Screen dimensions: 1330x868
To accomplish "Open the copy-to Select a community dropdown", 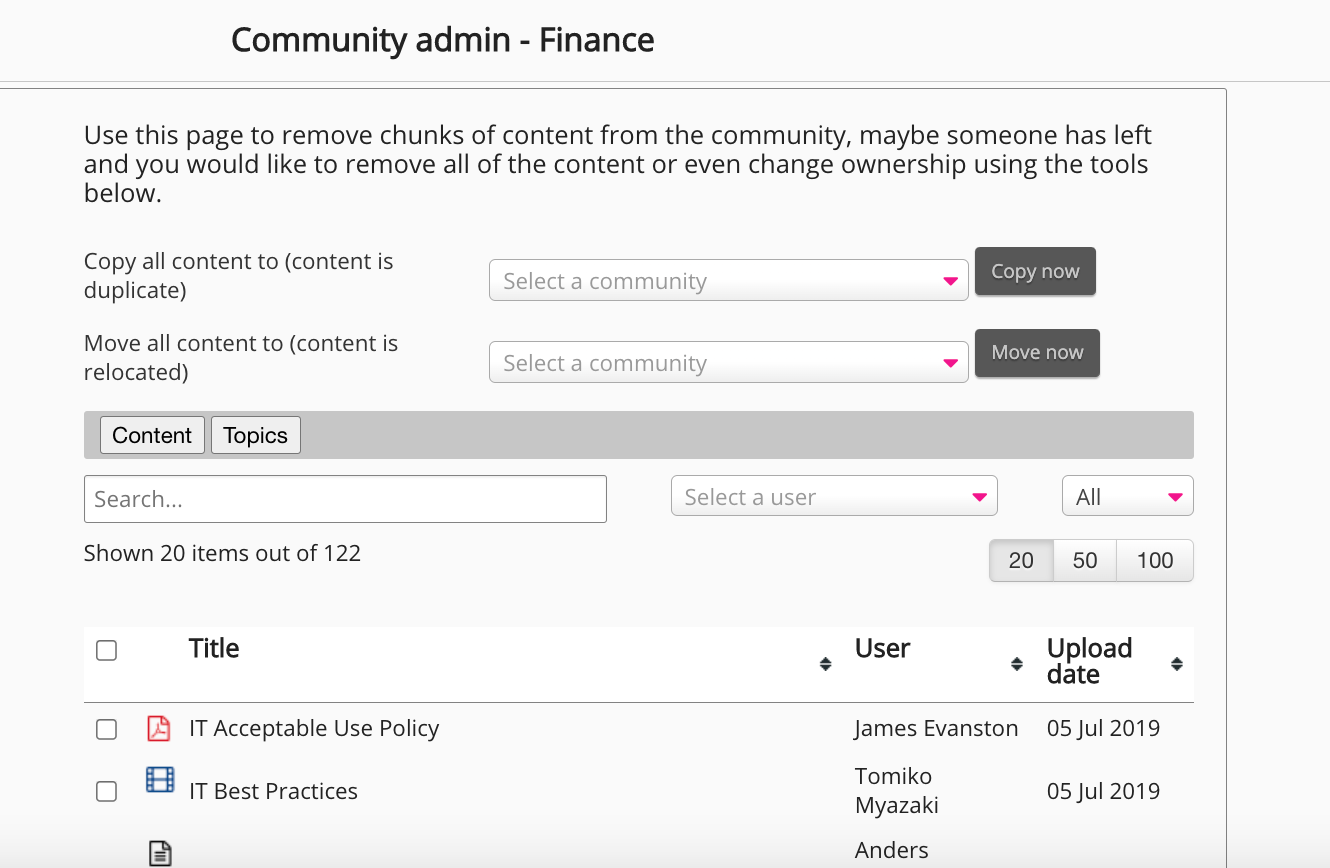I will click(728, 281).
